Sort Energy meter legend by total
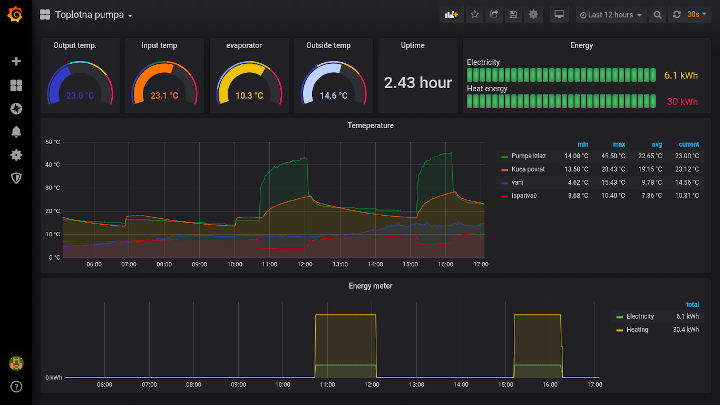This screenshot has height=405, width=720. tap(692, 304)
